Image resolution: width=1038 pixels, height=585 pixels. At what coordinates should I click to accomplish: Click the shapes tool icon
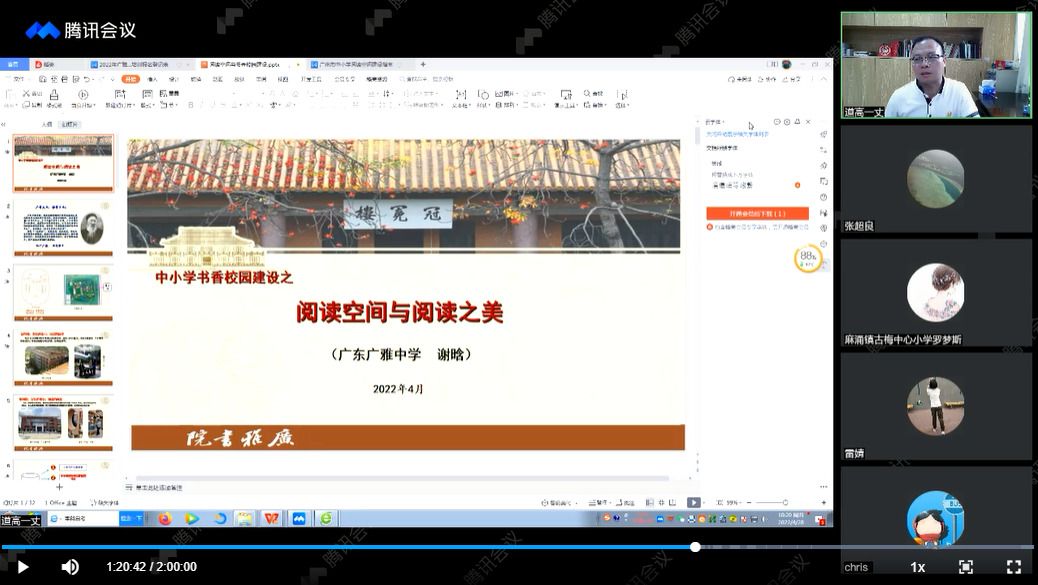point(483,95)
